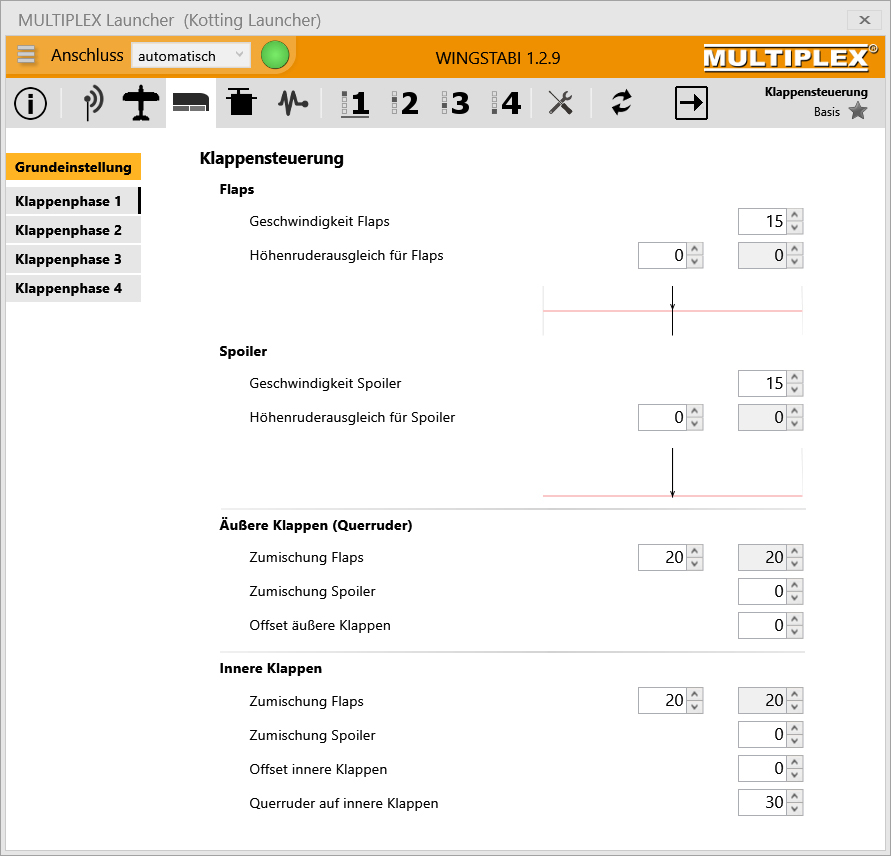Click the green connection status indicator
This screenshot has width=891, height=856.
point(275,55)
